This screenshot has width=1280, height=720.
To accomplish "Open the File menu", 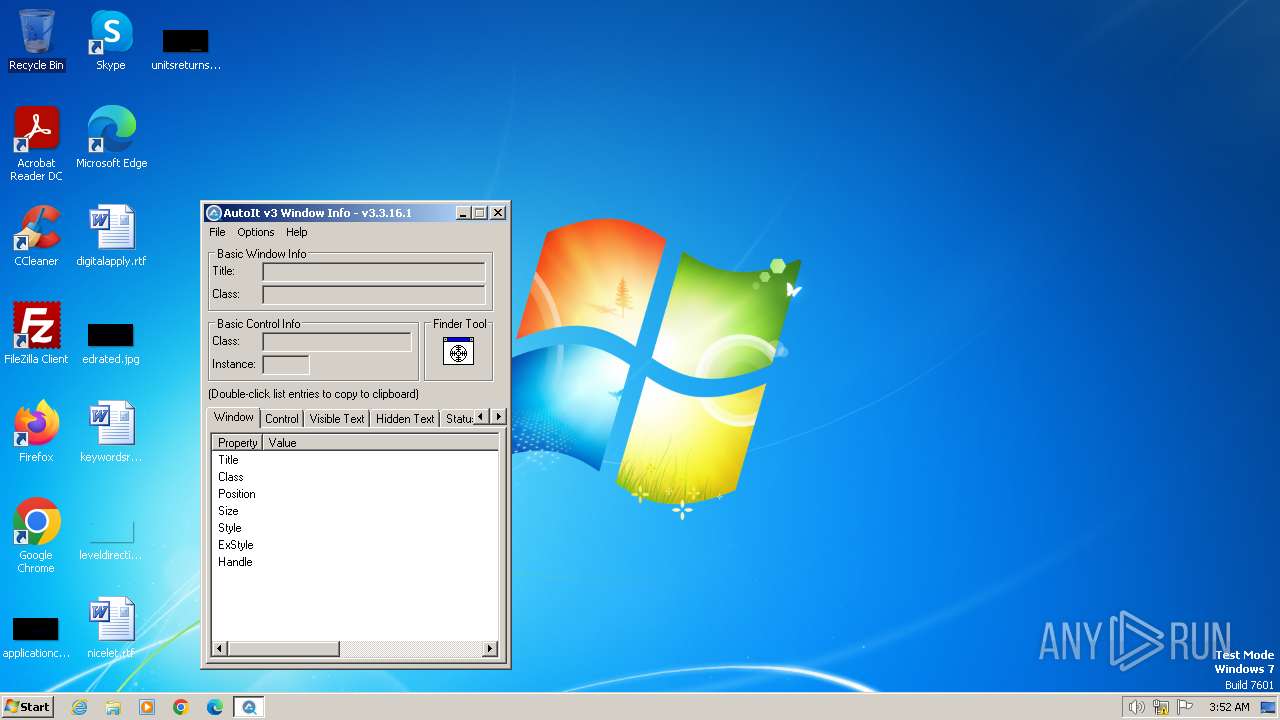I will pos(217,232).
